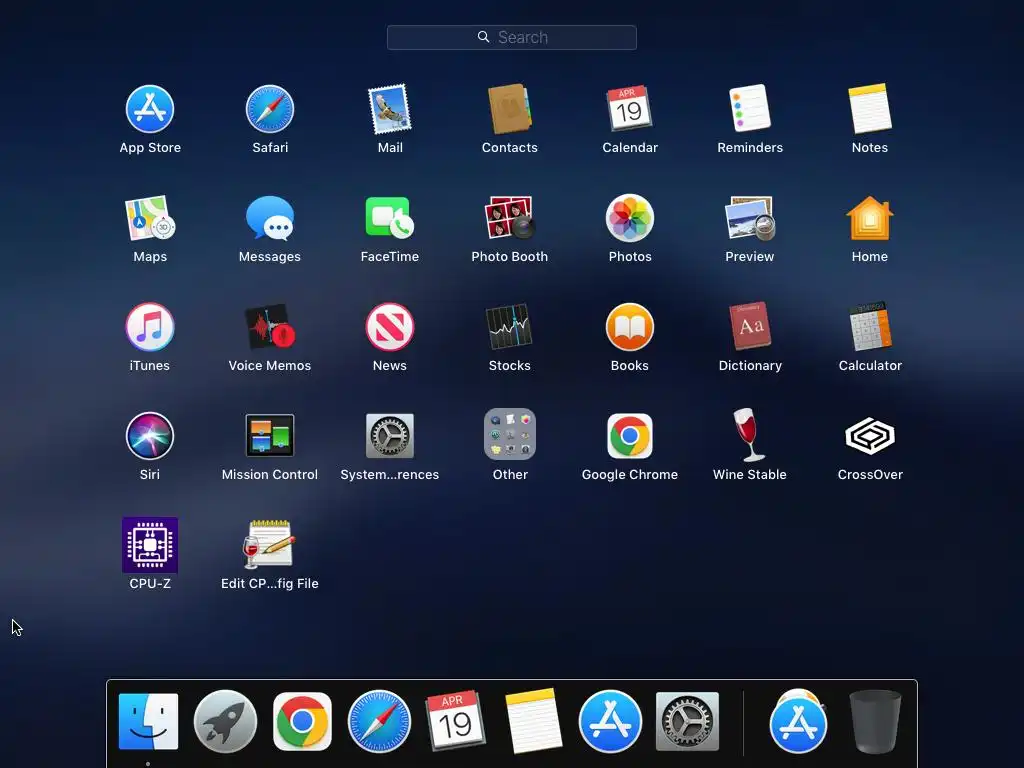Open the Stocks app
The image size is (1024, 768).
pyautogui.click(x=509, y=327)
